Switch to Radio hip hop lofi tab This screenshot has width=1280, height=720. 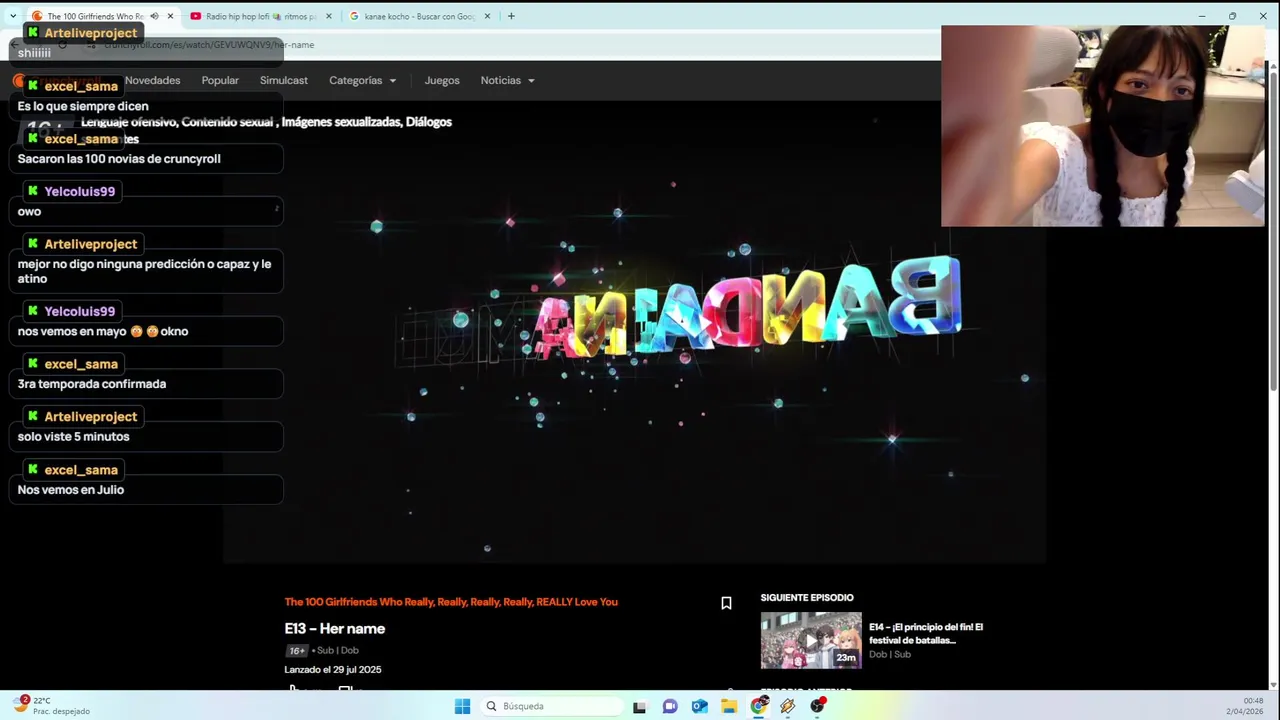pos(258,16)
